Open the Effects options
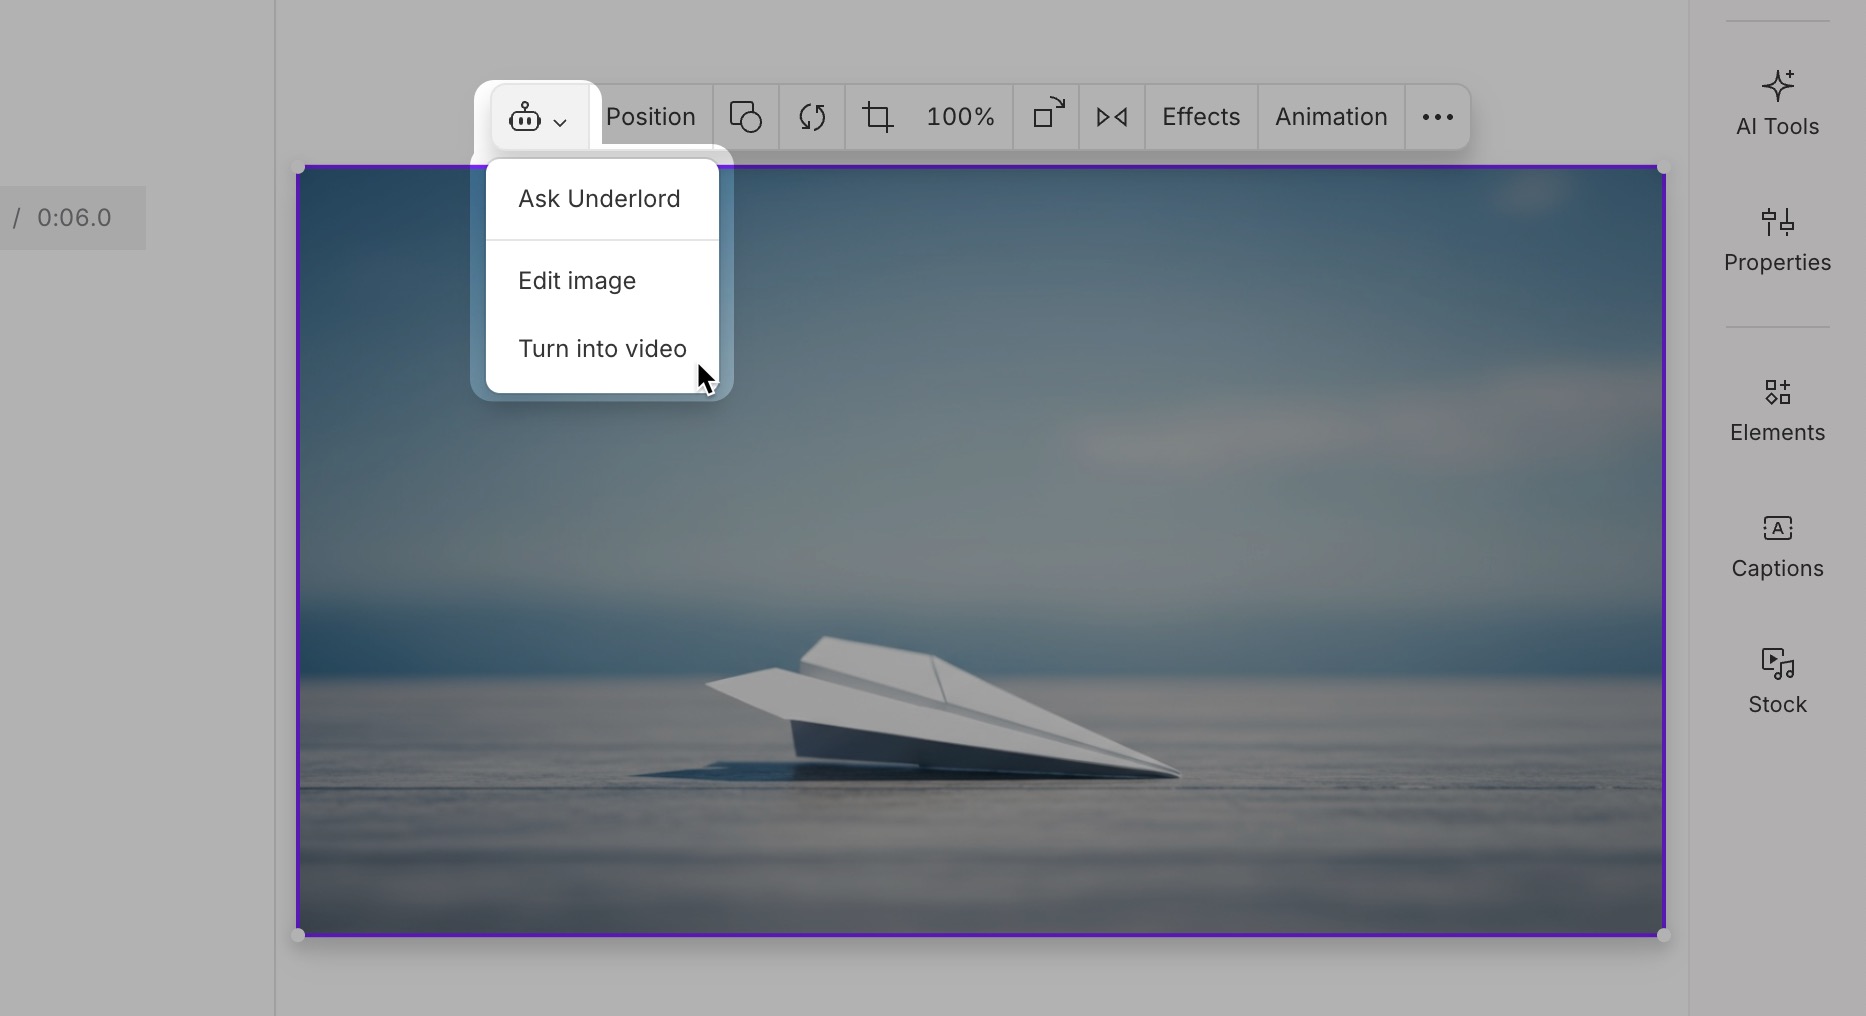 pyautogui.click(x=1200, y=116)
